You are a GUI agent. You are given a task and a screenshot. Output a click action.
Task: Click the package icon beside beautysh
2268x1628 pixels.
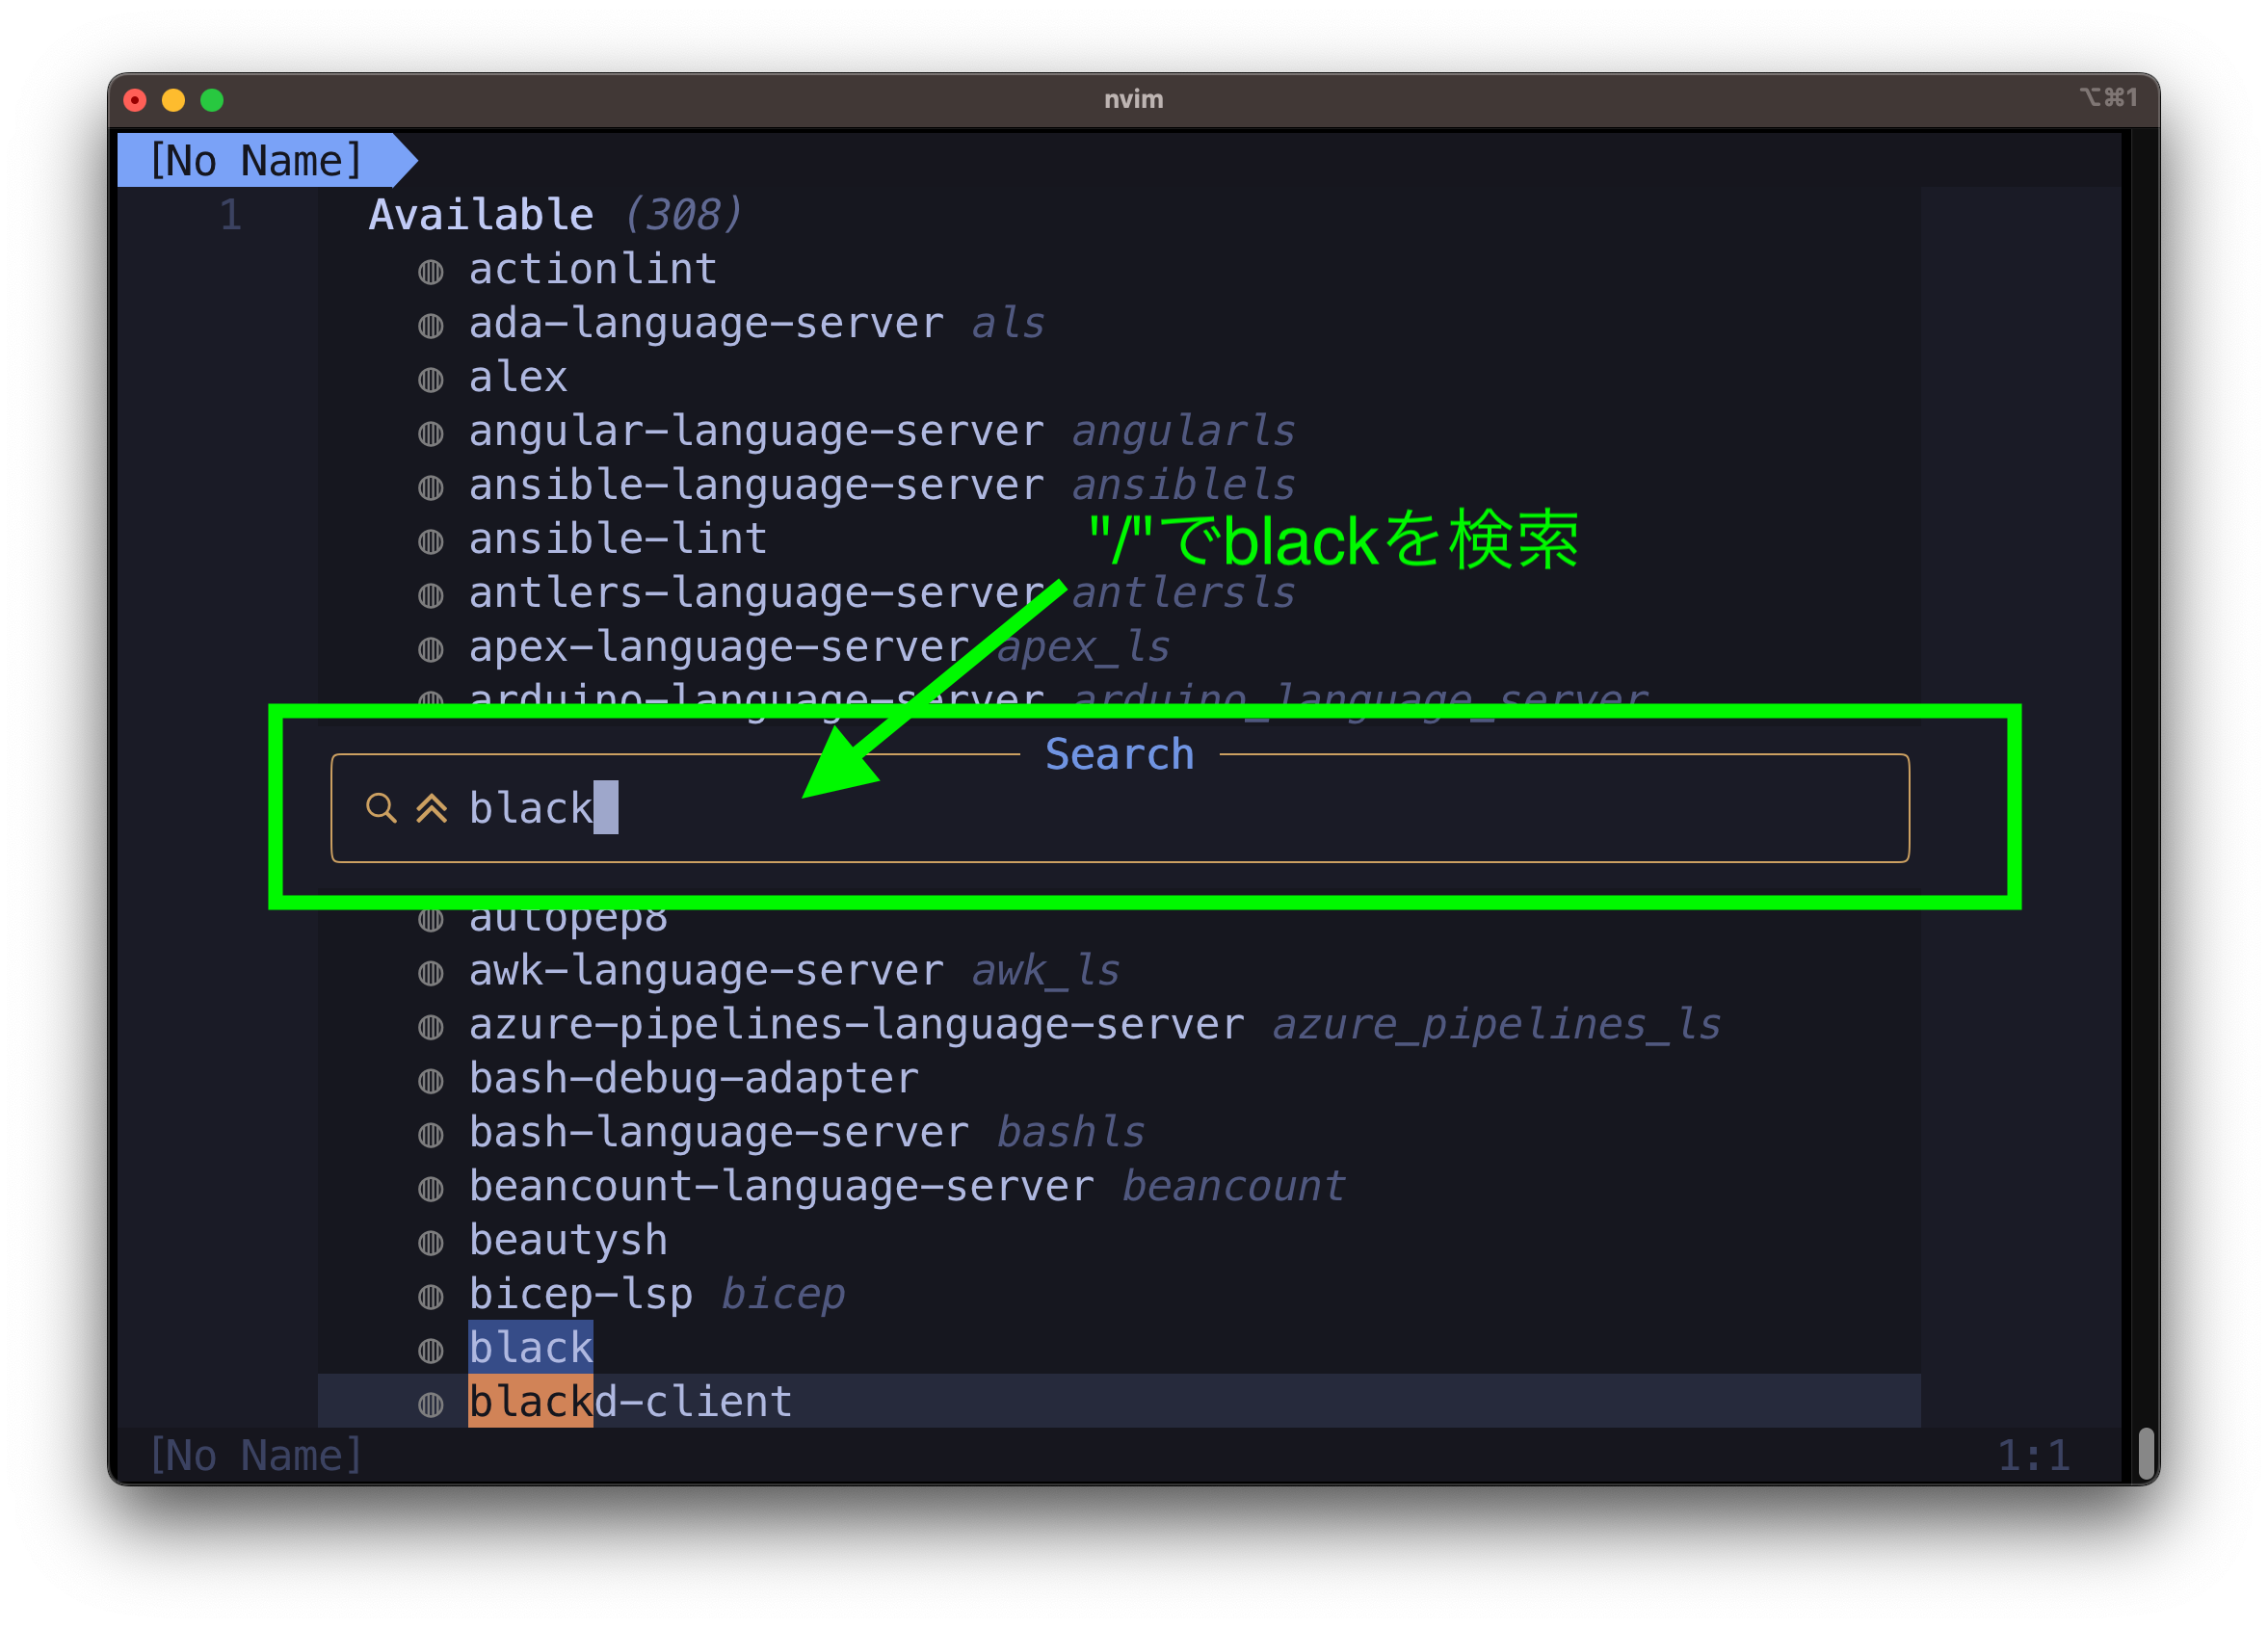click(430, 1244)
